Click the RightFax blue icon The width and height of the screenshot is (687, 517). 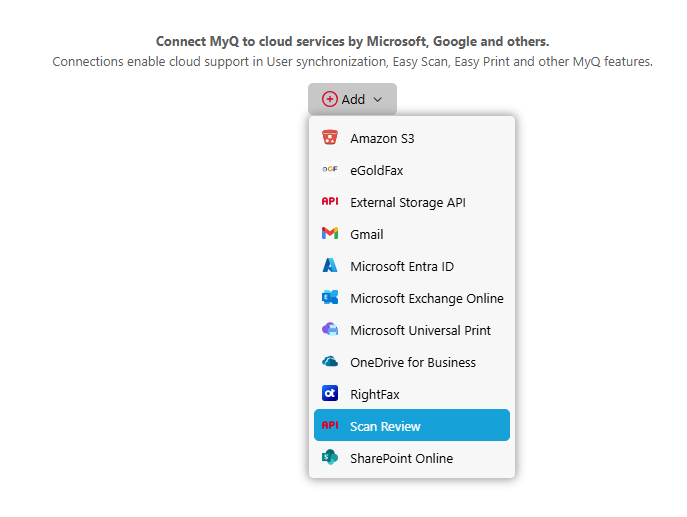[x=329, y=393]
